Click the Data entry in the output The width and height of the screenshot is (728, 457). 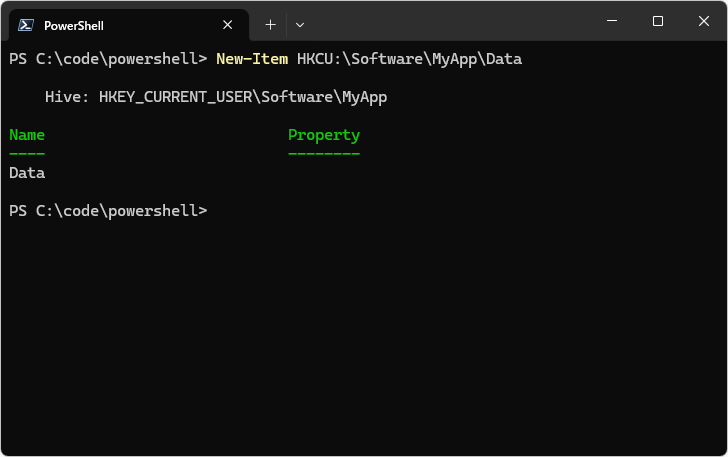click(x=27, y=173)
